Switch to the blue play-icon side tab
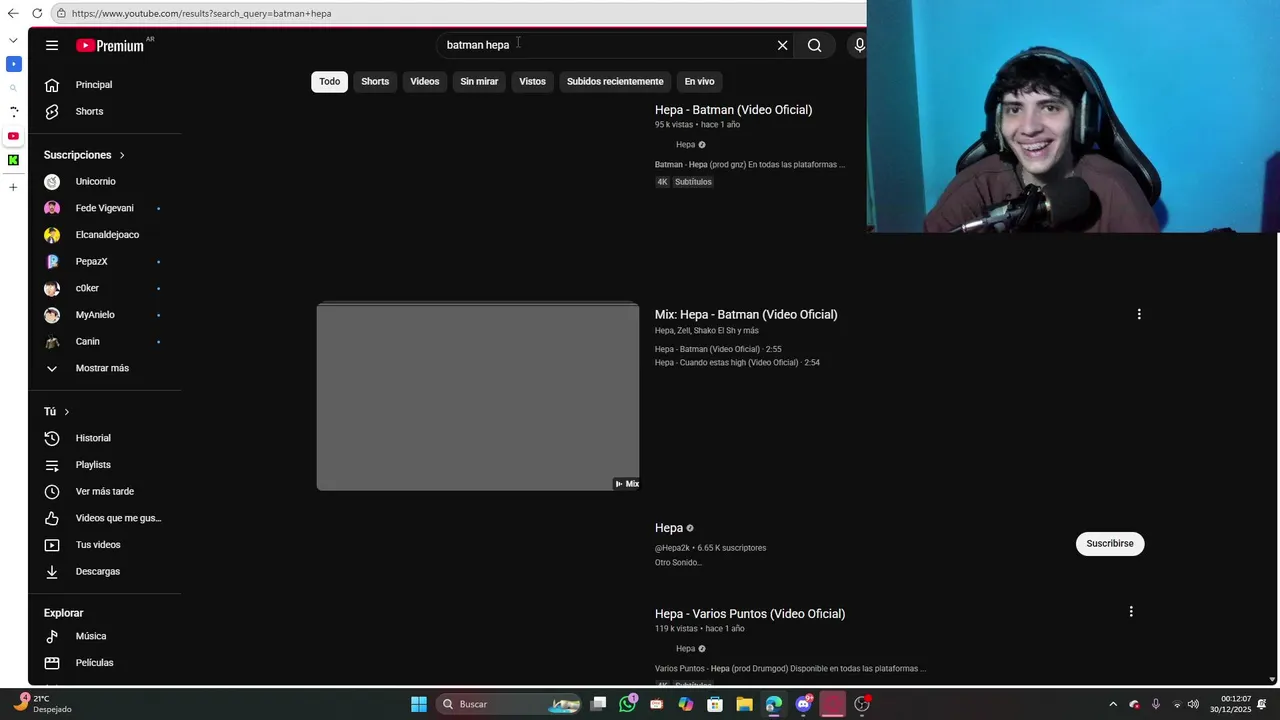Image resolution: width=1280 pixels, height=720 pixels. pyautogui.click(x=13, y=64)
